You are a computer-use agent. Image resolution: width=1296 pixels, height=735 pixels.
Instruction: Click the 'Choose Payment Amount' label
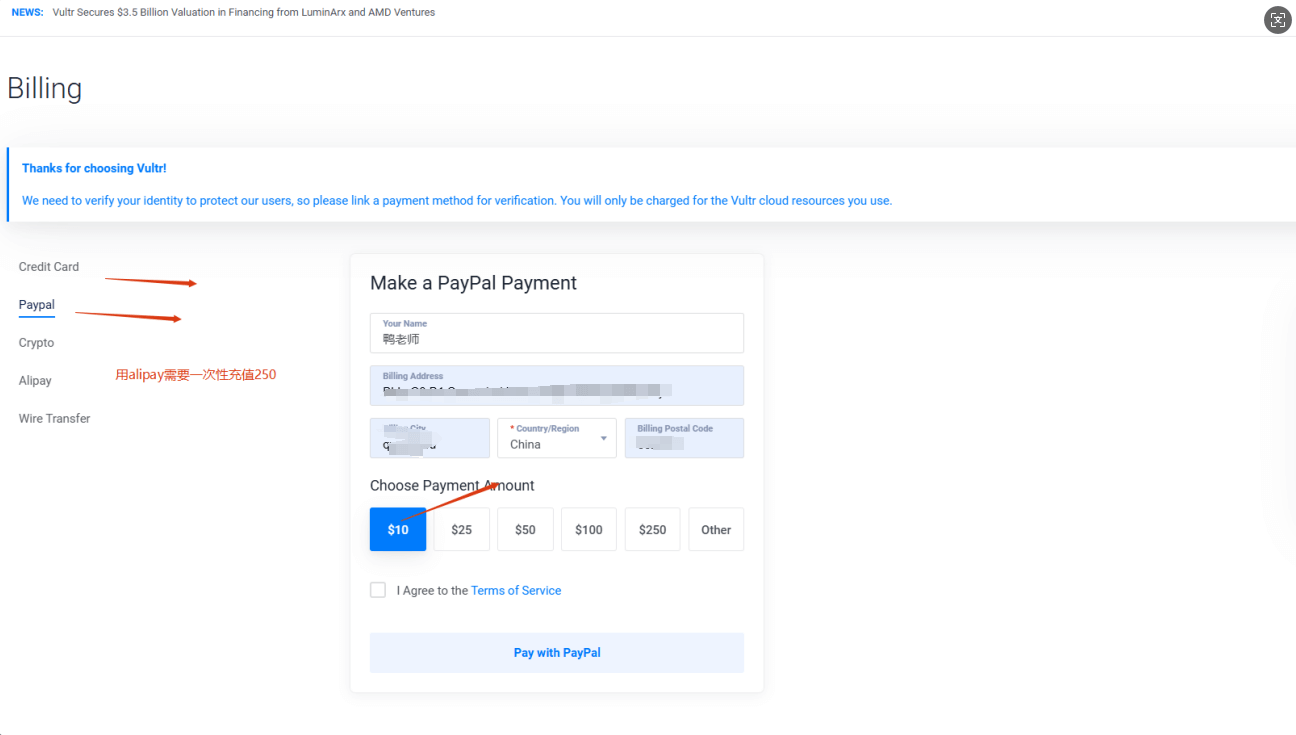click(x=452, y=486)
